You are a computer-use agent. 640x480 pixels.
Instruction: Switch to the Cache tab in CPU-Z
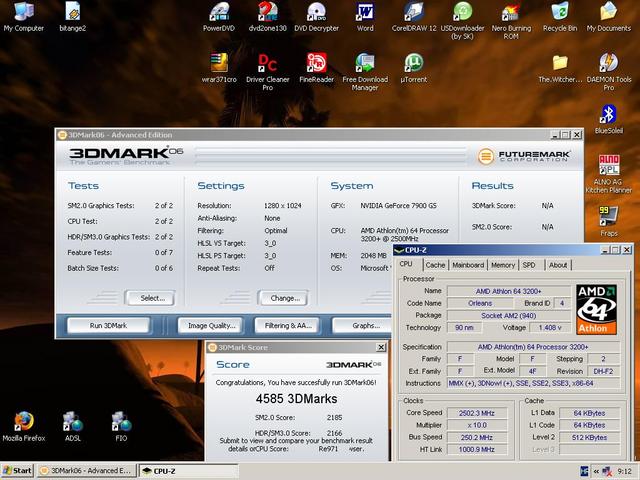pos(435,265)
